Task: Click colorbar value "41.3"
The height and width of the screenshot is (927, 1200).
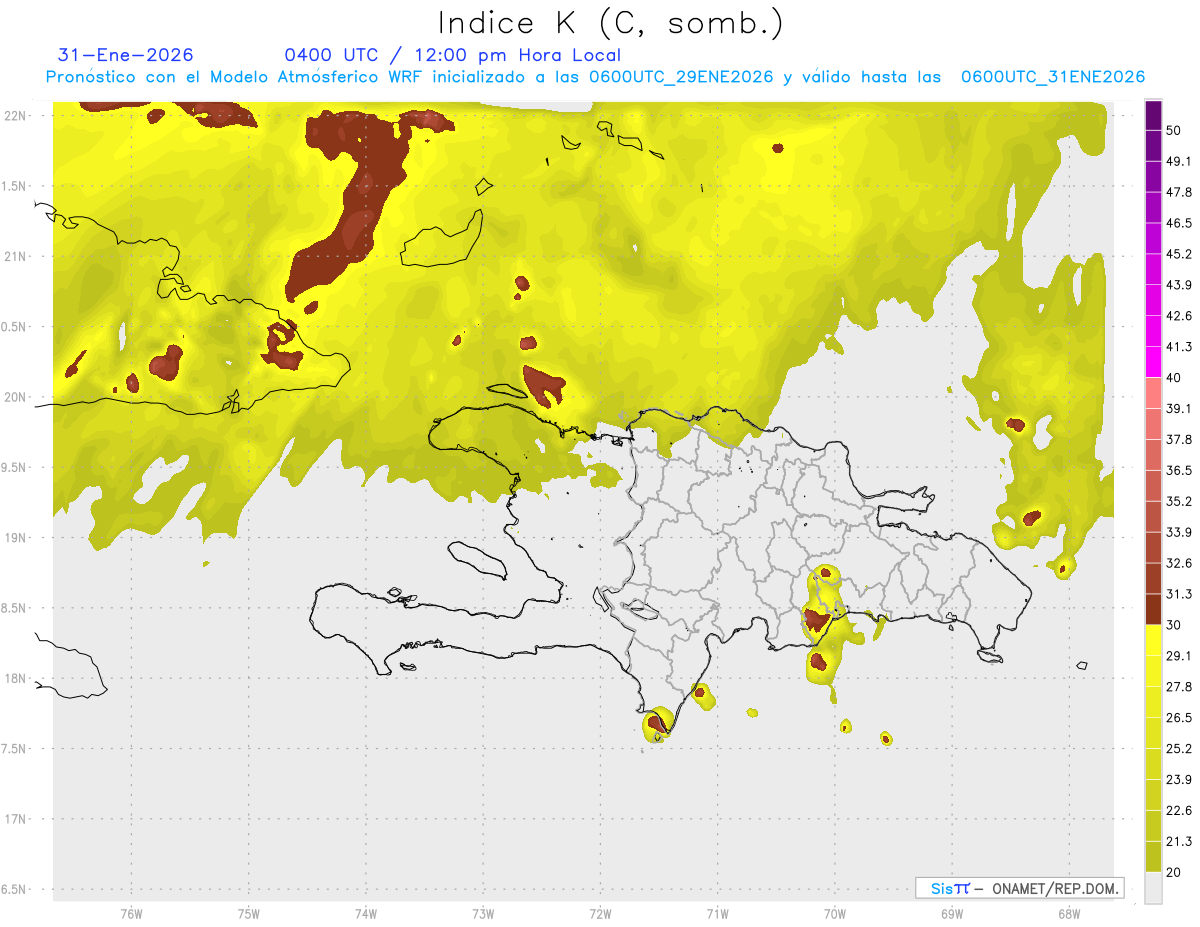Action: tap(1178, 347)
